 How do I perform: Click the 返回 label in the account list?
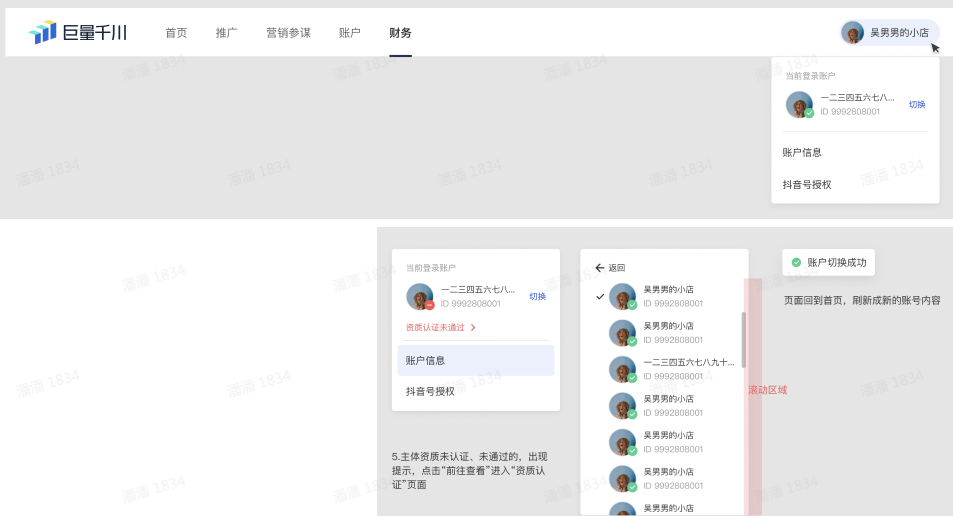[617, 267]
